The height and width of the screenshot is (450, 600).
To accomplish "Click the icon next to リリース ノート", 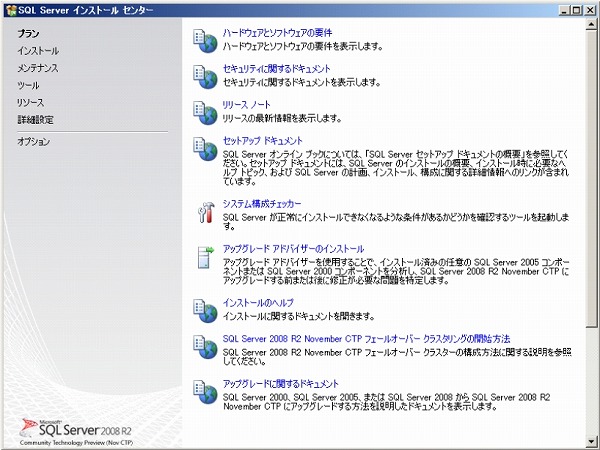I will (205, 113).
